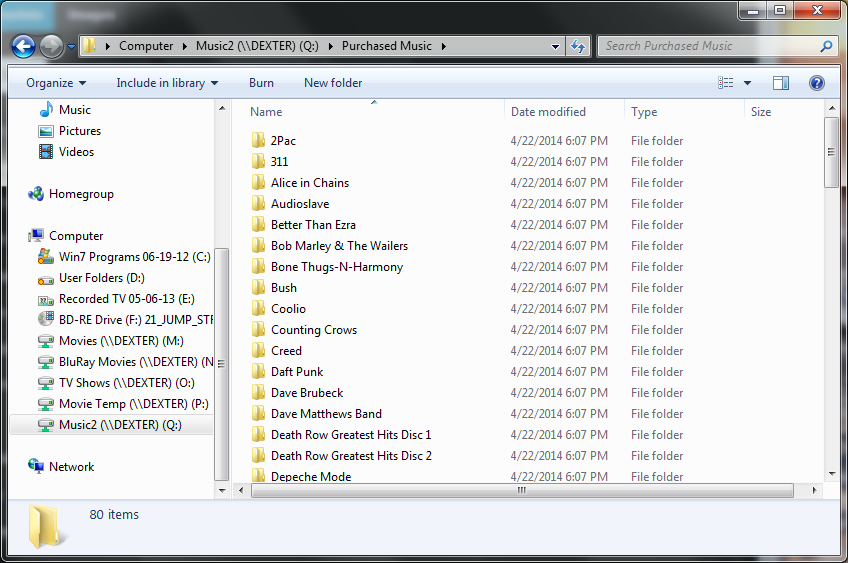The height and width of the screenshot is (563, 848).
Task: Select the Dave Matthews Band folder icon
Action: point(258,414)
